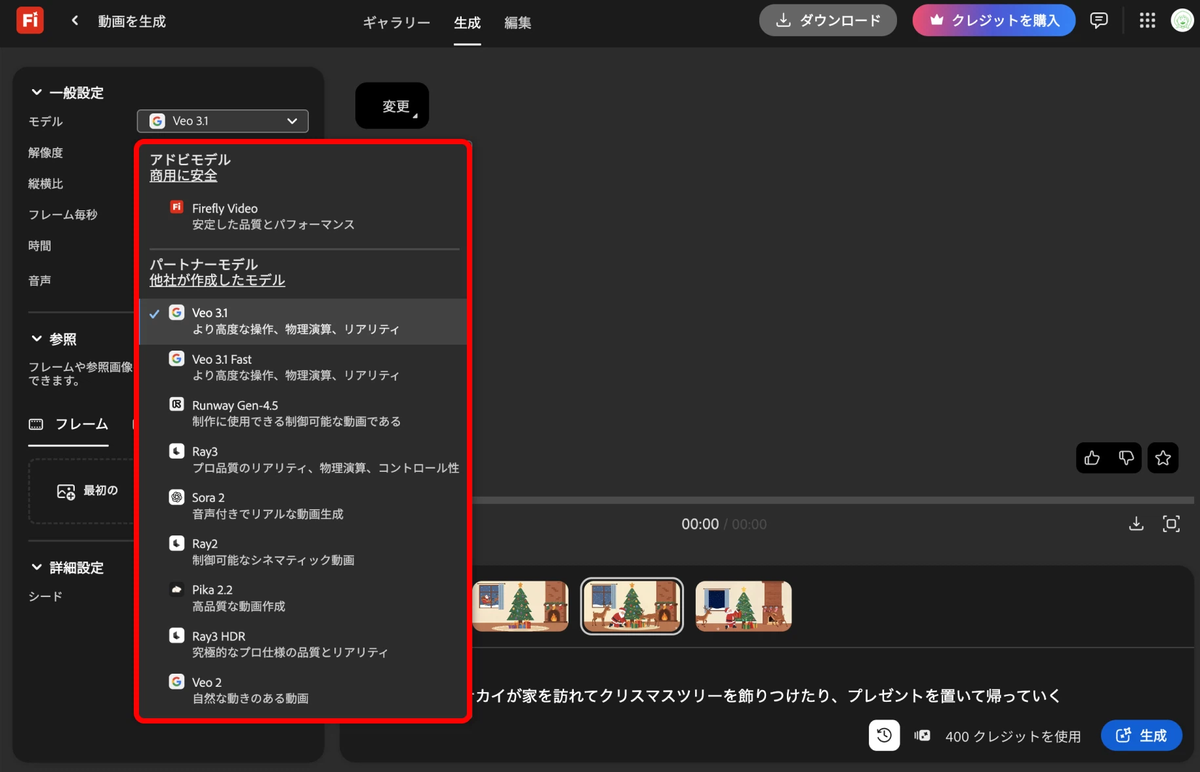Click the 音声 label
Image resolution: width=1200 pixels, height=772 pixels.
pyautogui.click(x=40, y=281)
